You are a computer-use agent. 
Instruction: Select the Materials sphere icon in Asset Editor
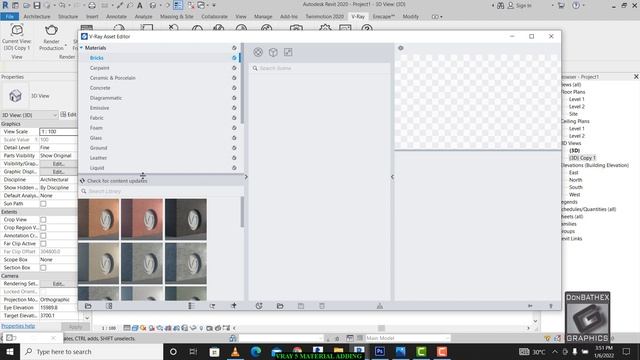pyautogui.click(x=258, y=52)
